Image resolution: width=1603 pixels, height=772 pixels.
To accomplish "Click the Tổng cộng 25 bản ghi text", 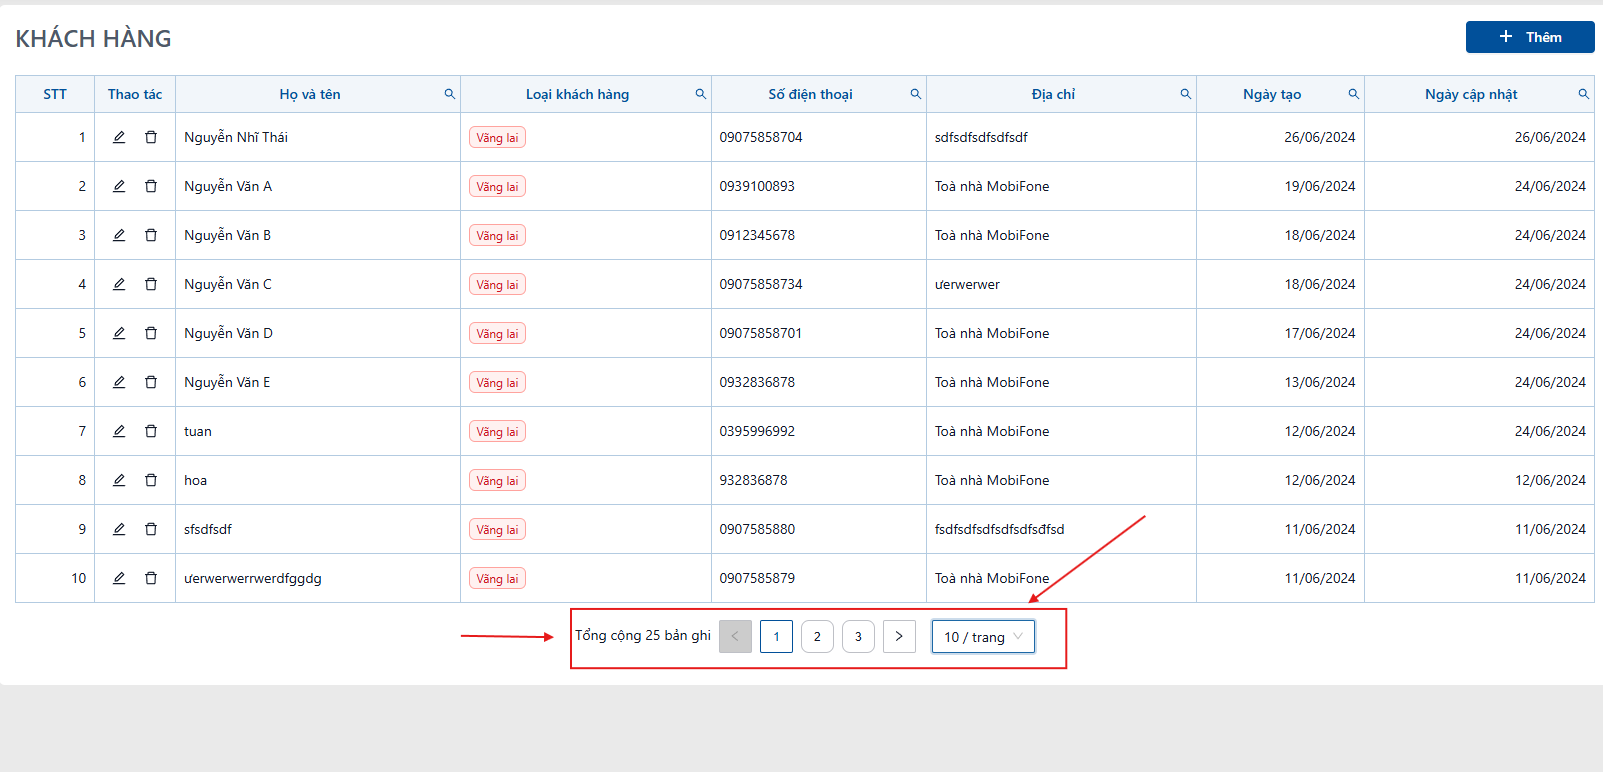I will pos(643,635).
